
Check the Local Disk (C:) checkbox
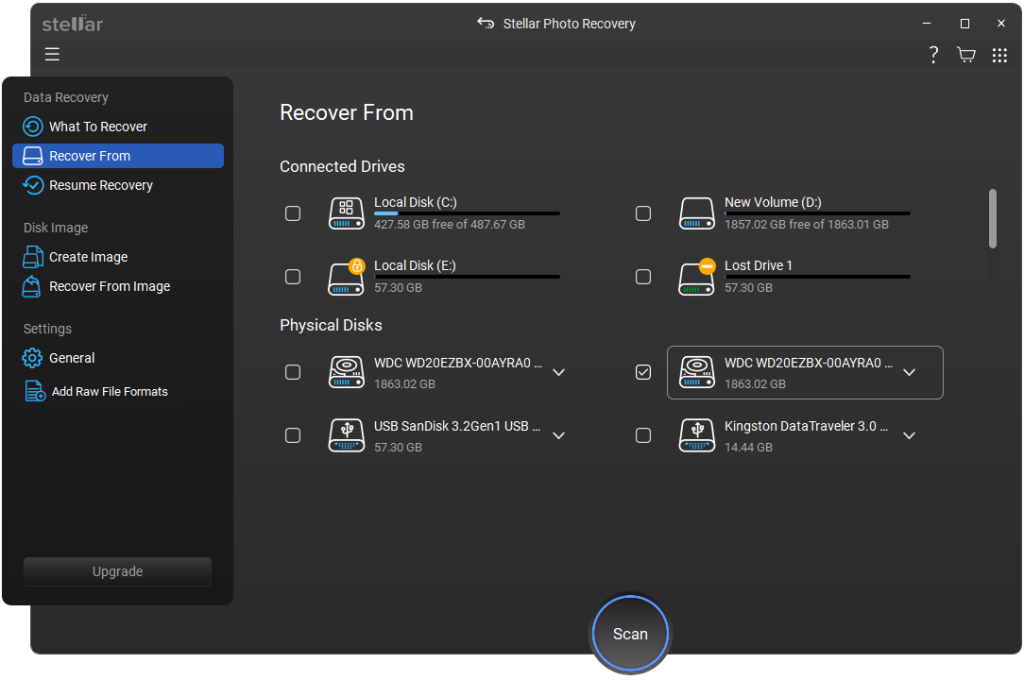[293, 214]
